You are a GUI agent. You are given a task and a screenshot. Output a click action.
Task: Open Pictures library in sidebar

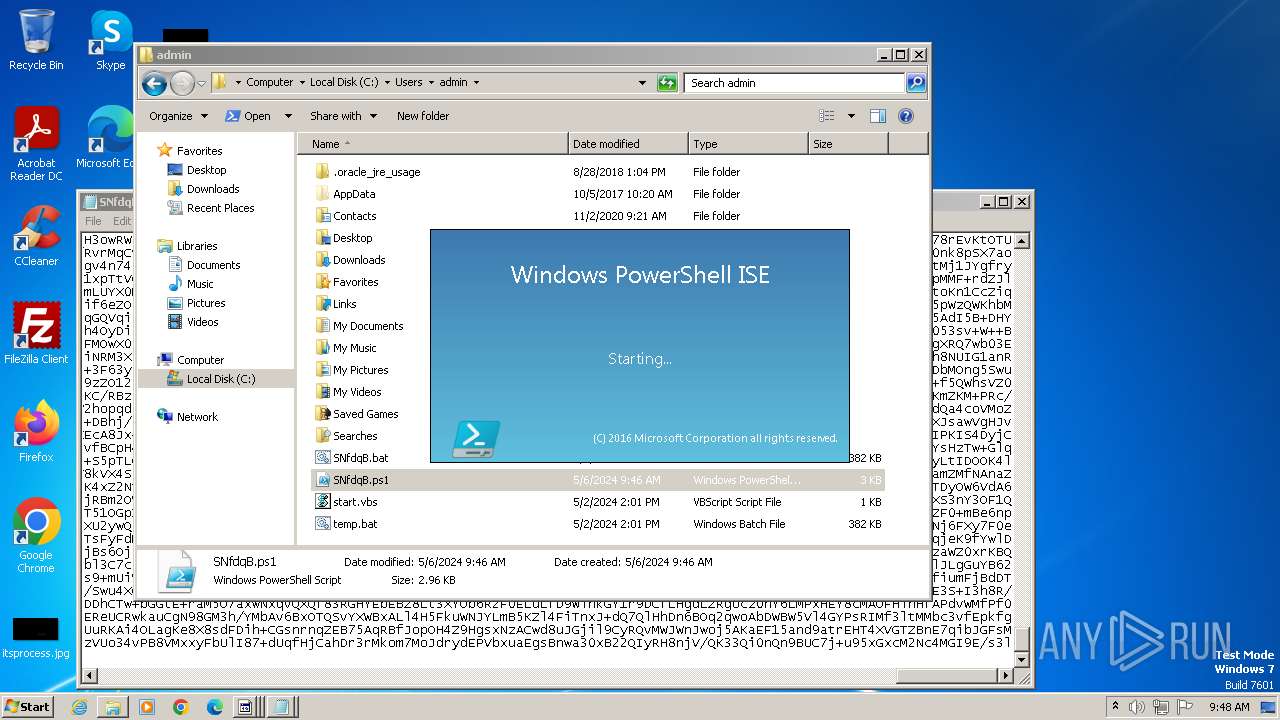pos(206,303)
